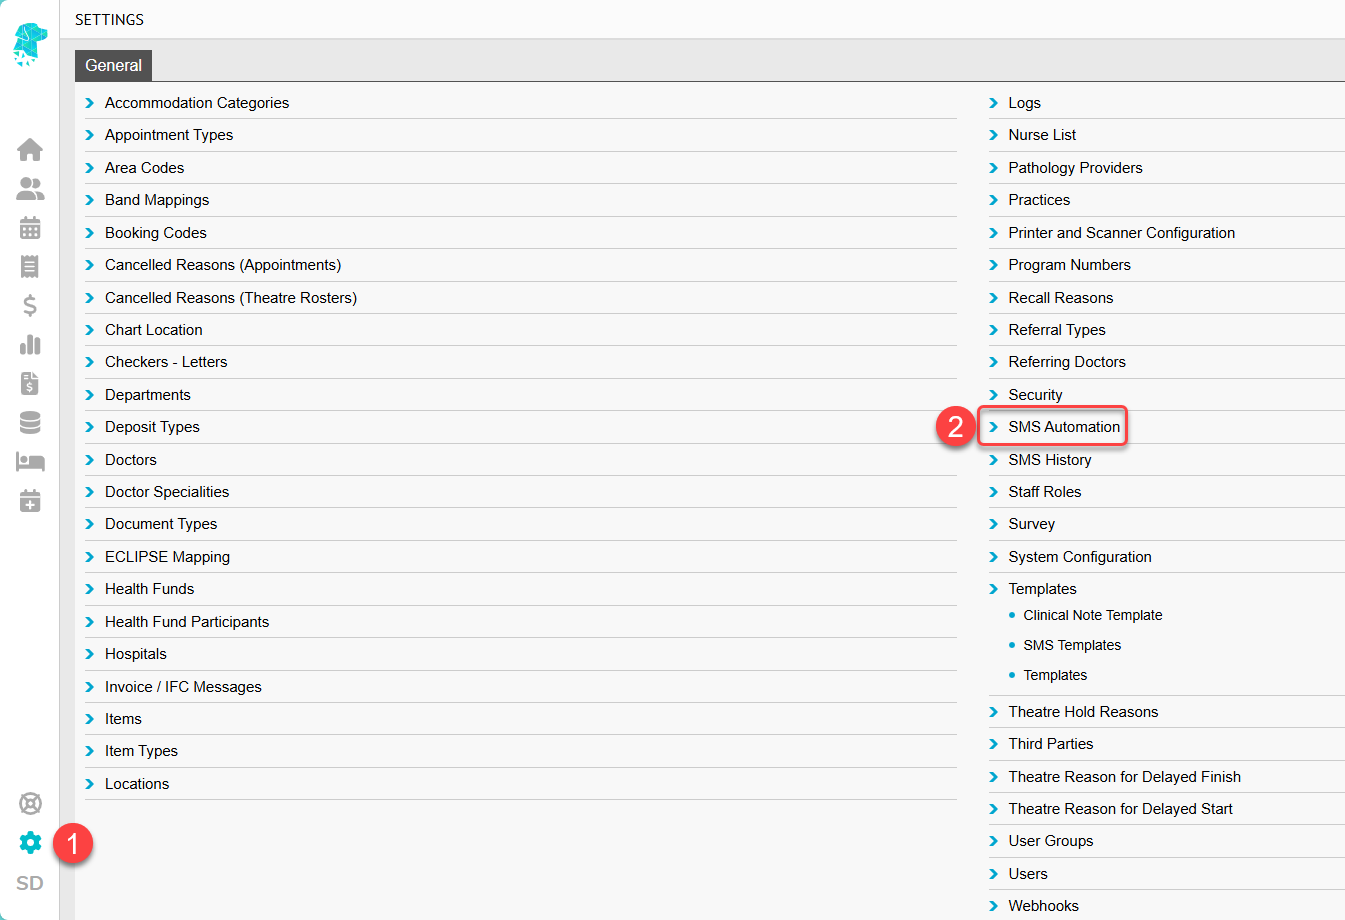Open Staff Roles settings
Viewport: 1345px width, 920px height.
point(1045,492)
